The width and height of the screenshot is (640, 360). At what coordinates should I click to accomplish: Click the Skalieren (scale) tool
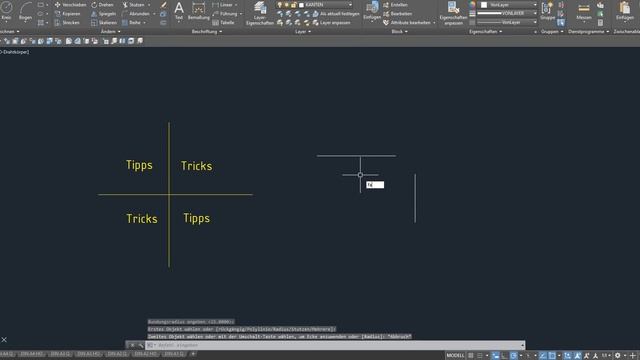tap(104, 23)
